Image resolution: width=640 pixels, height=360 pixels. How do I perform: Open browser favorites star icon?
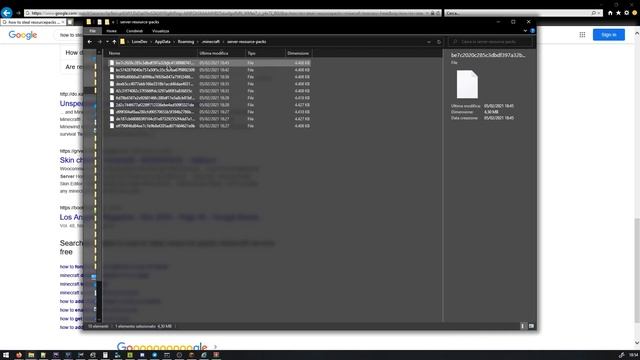point(618,13)
